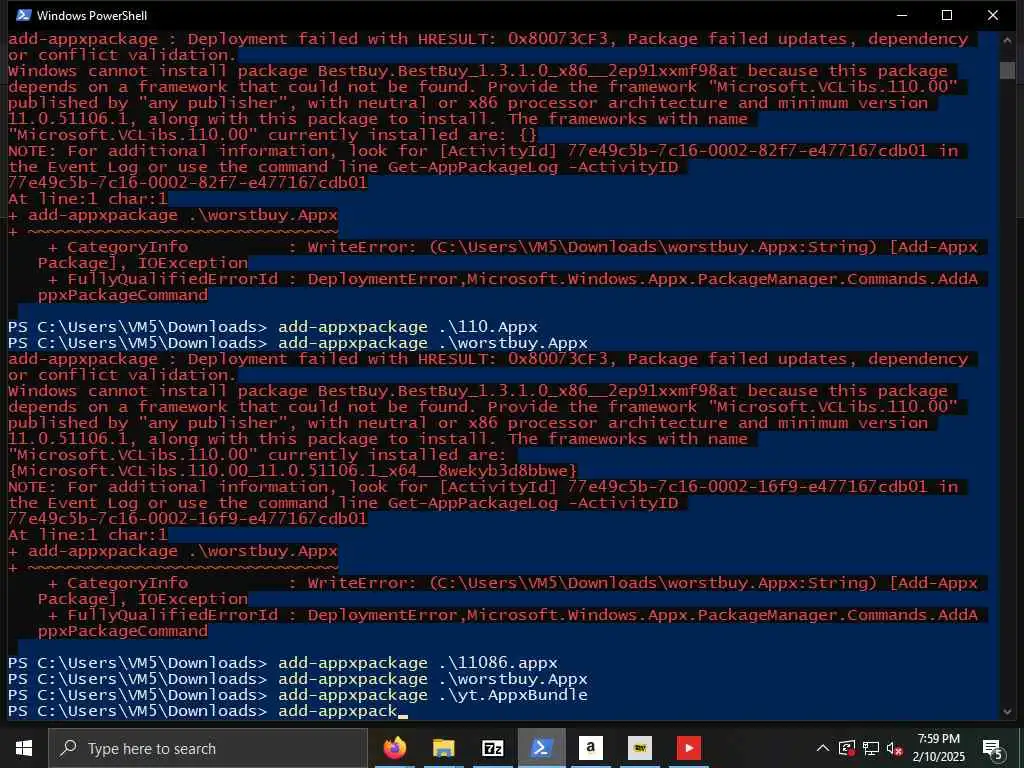Viewport: 1024px width, 768px height.
Task: Maximize the PowerShell window
Action: (x=947, y=15)
